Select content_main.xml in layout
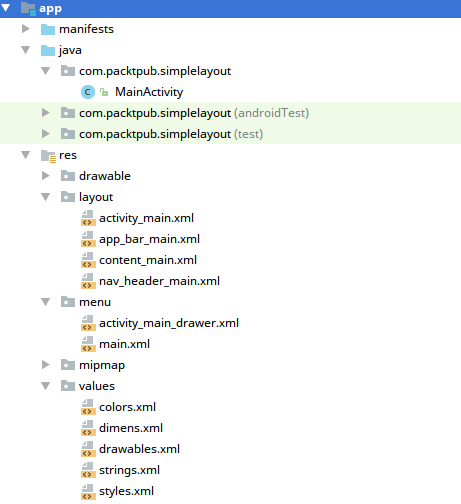461x504 pixels. pos(148,260)
